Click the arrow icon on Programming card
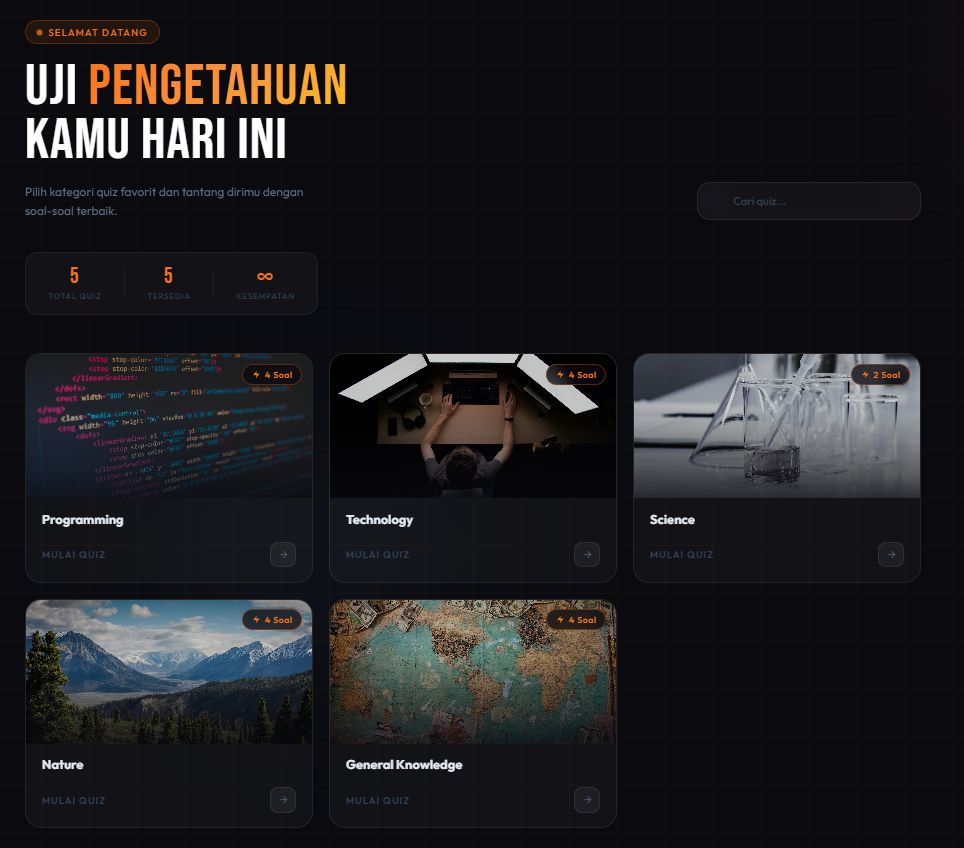The width and height of the screenshot is (964, 848). 283,554
